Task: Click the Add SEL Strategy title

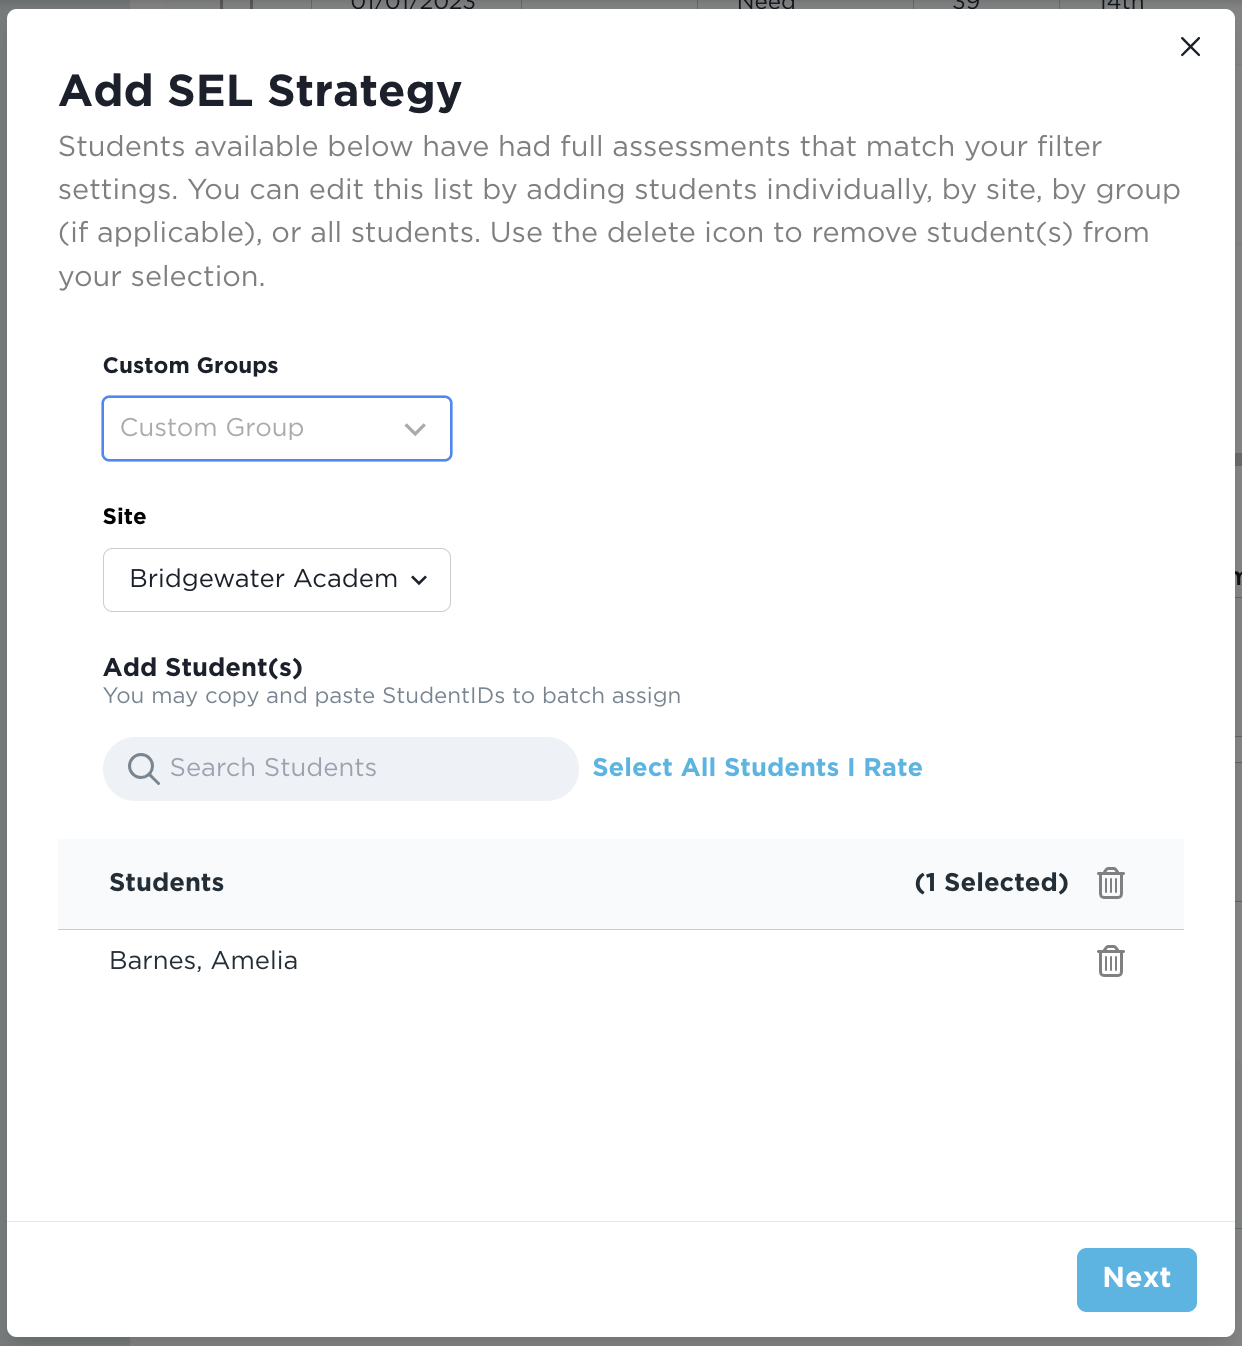Action: tap(260, 90)
